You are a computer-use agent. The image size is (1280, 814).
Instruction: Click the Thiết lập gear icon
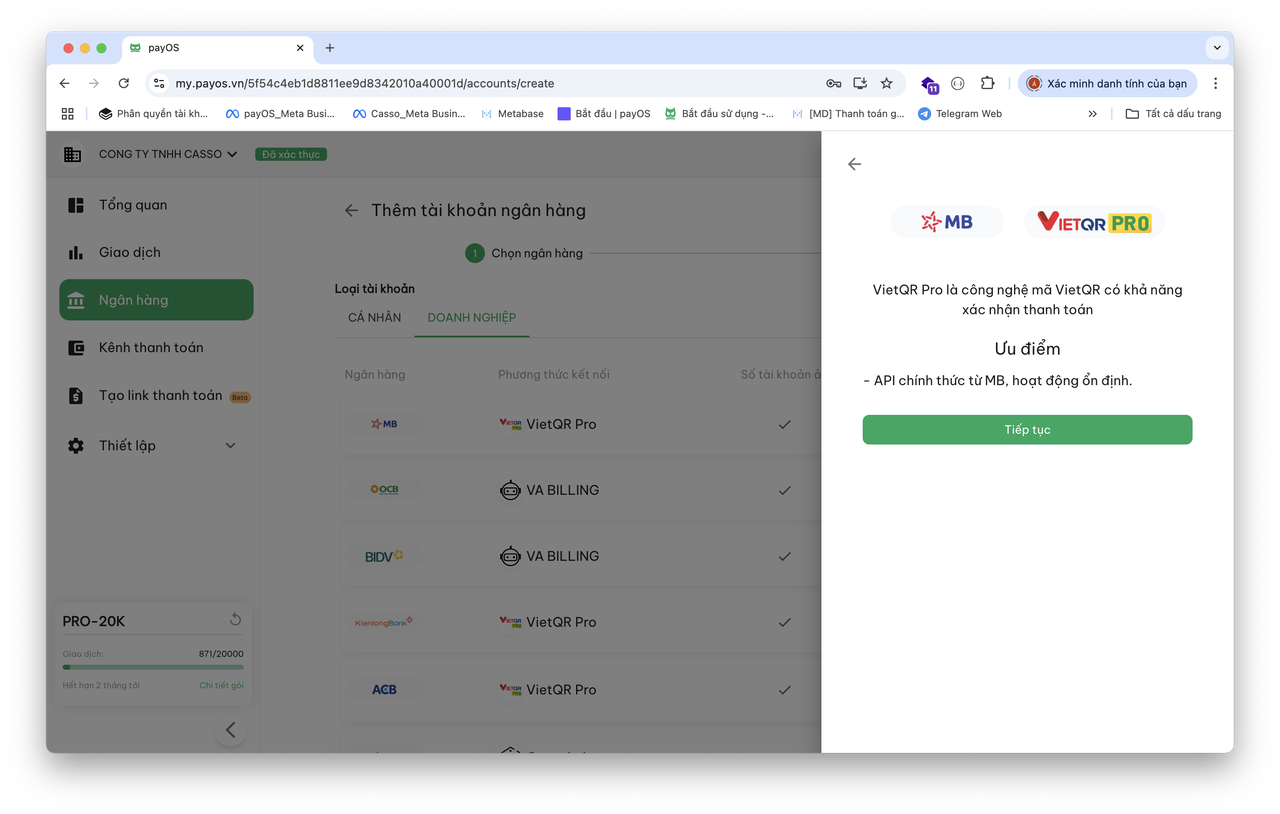[76, 446]
